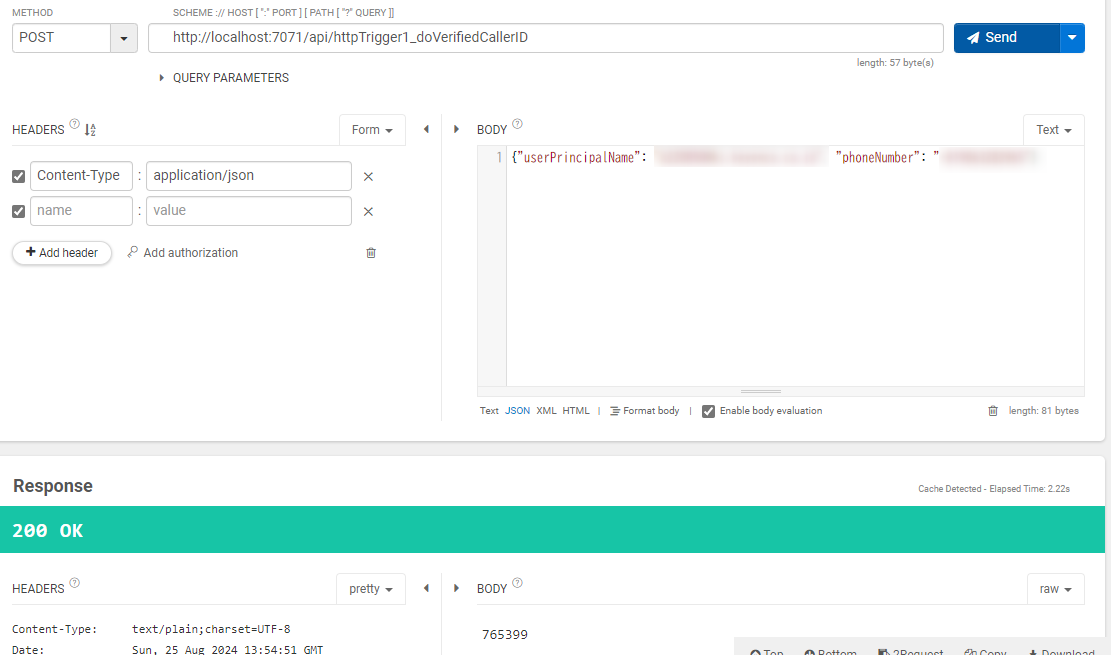Viewport: 1111px width, 655px height.
Task: Sort headers alphabetically with the A-Z icon
Action: (90, 130)
